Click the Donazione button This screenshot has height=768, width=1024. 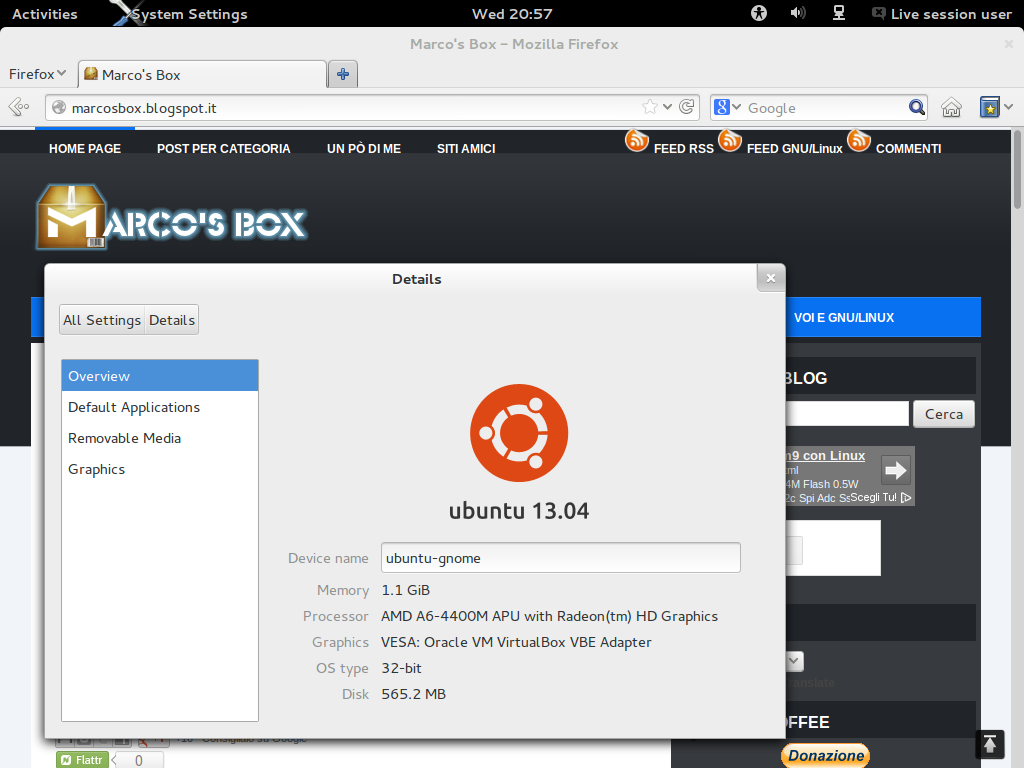pyautogui.click(x=825, y=756)
